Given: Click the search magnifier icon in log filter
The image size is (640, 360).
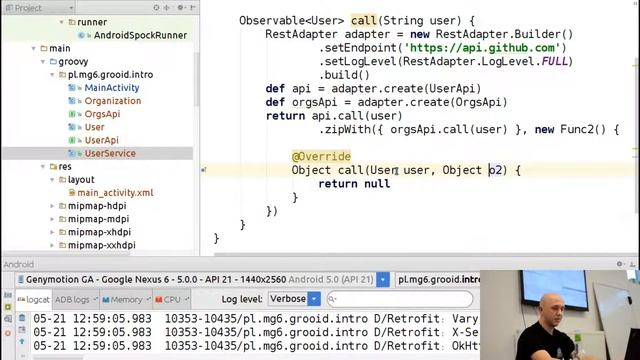Looking at the screenshot, I should 332,299.
